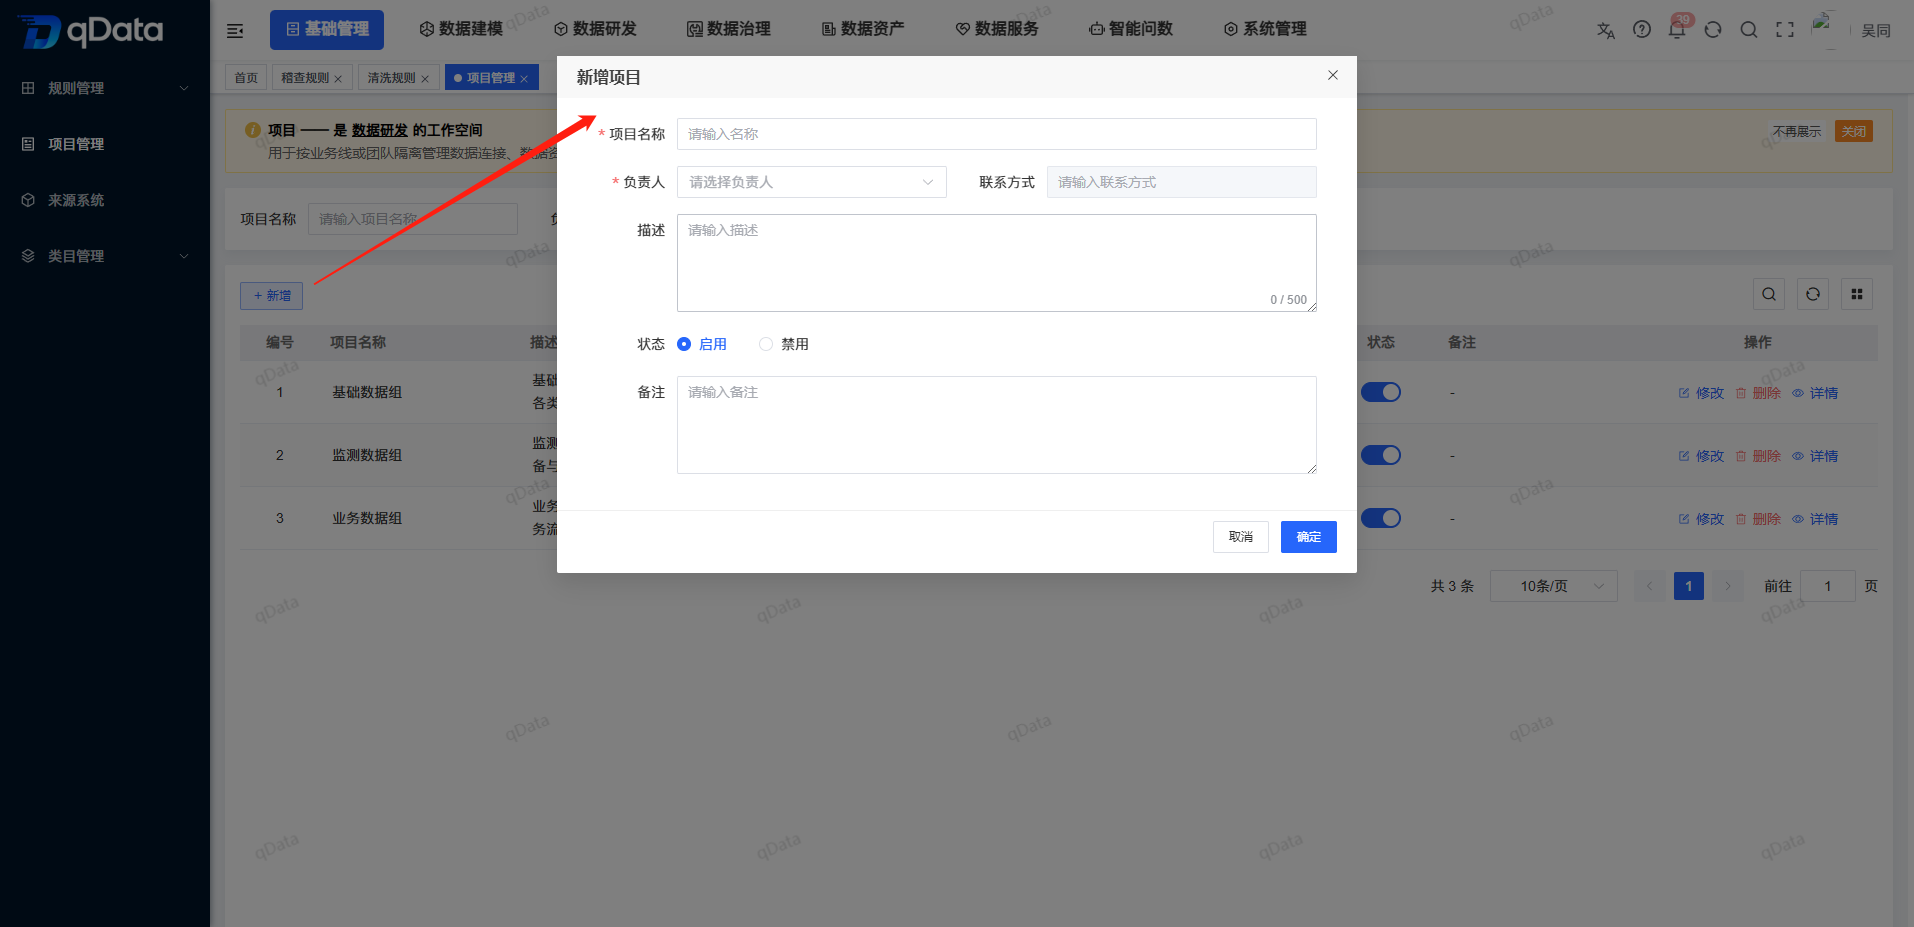Focus the 备注 textarea
The height and width of the screenshot is (927, 1914).
tap(996, 425)
